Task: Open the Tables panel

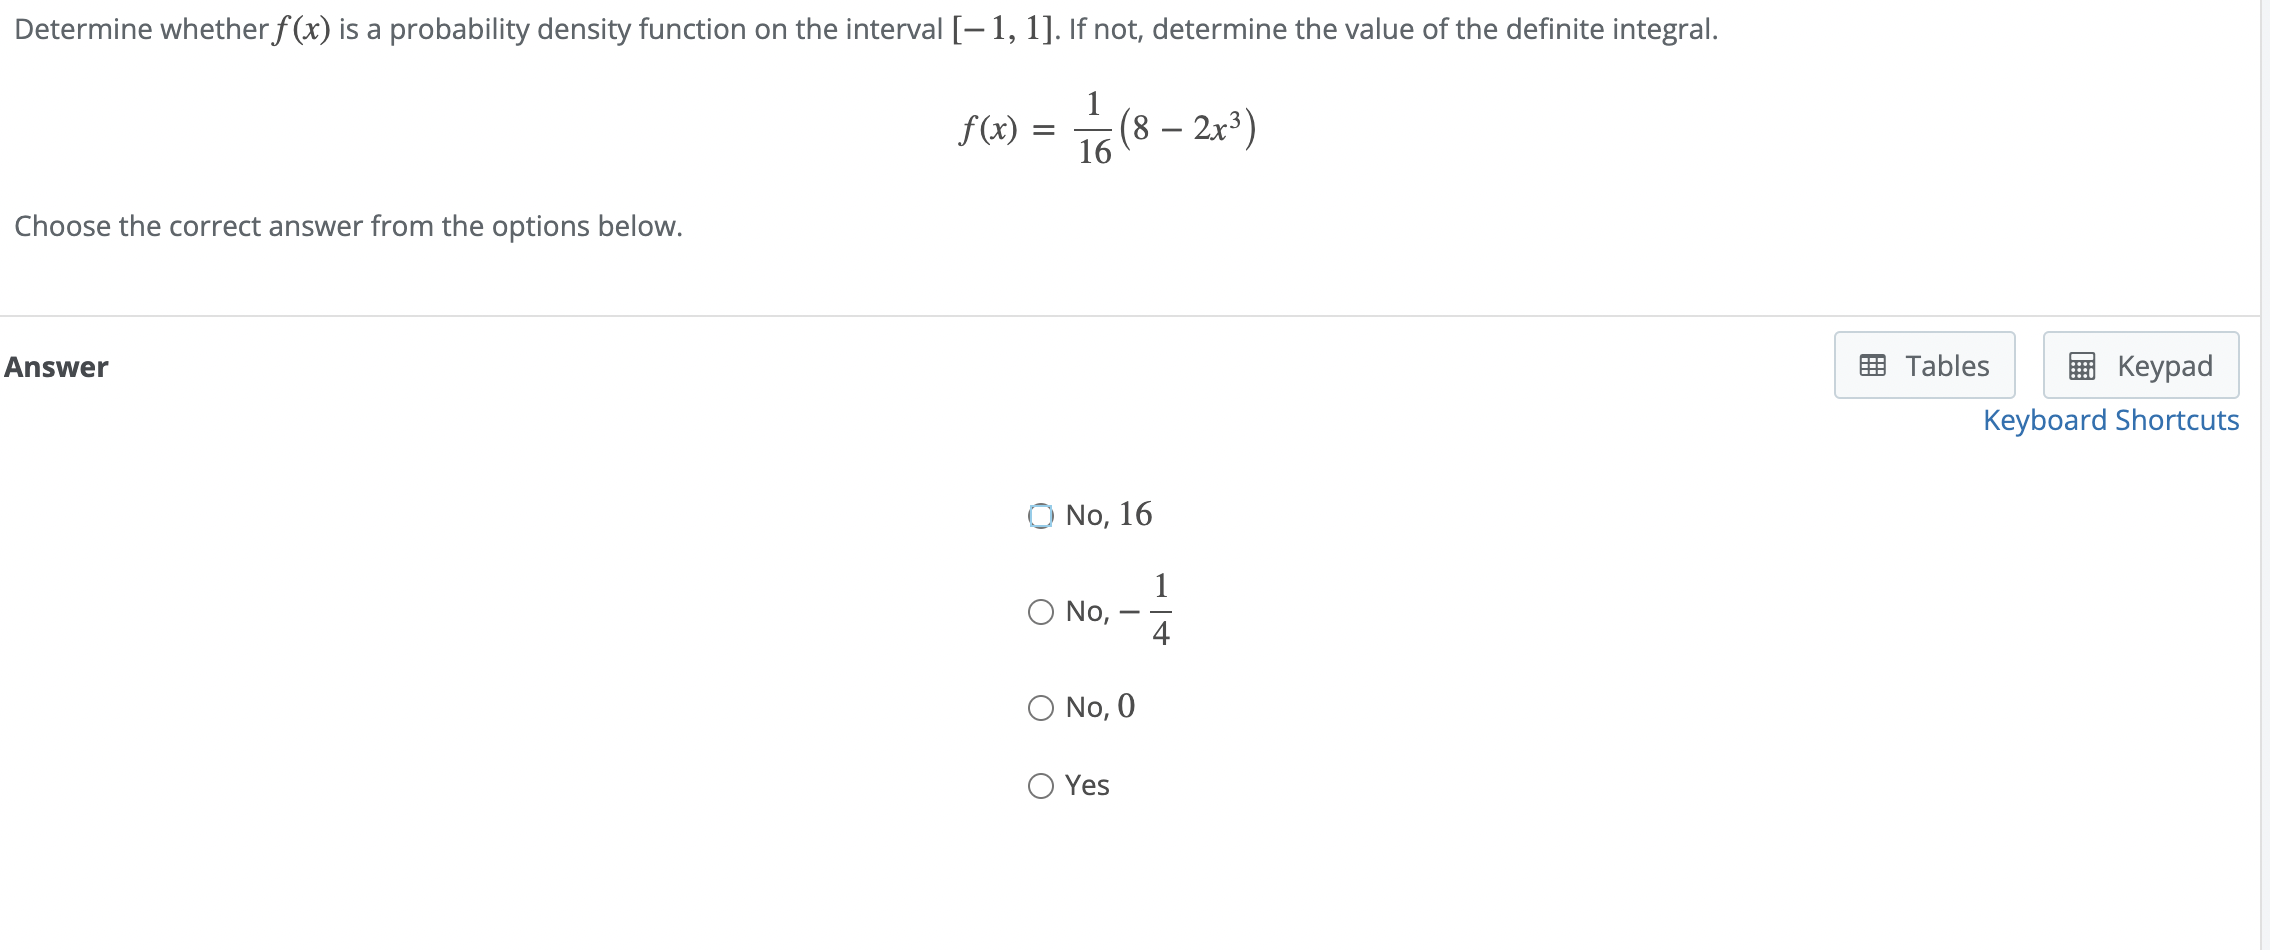Action: [1924, 364]
